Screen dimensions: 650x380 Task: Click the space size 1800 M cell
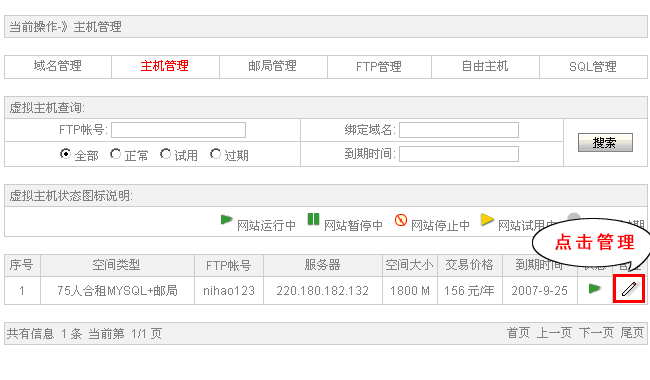[410, 290]
